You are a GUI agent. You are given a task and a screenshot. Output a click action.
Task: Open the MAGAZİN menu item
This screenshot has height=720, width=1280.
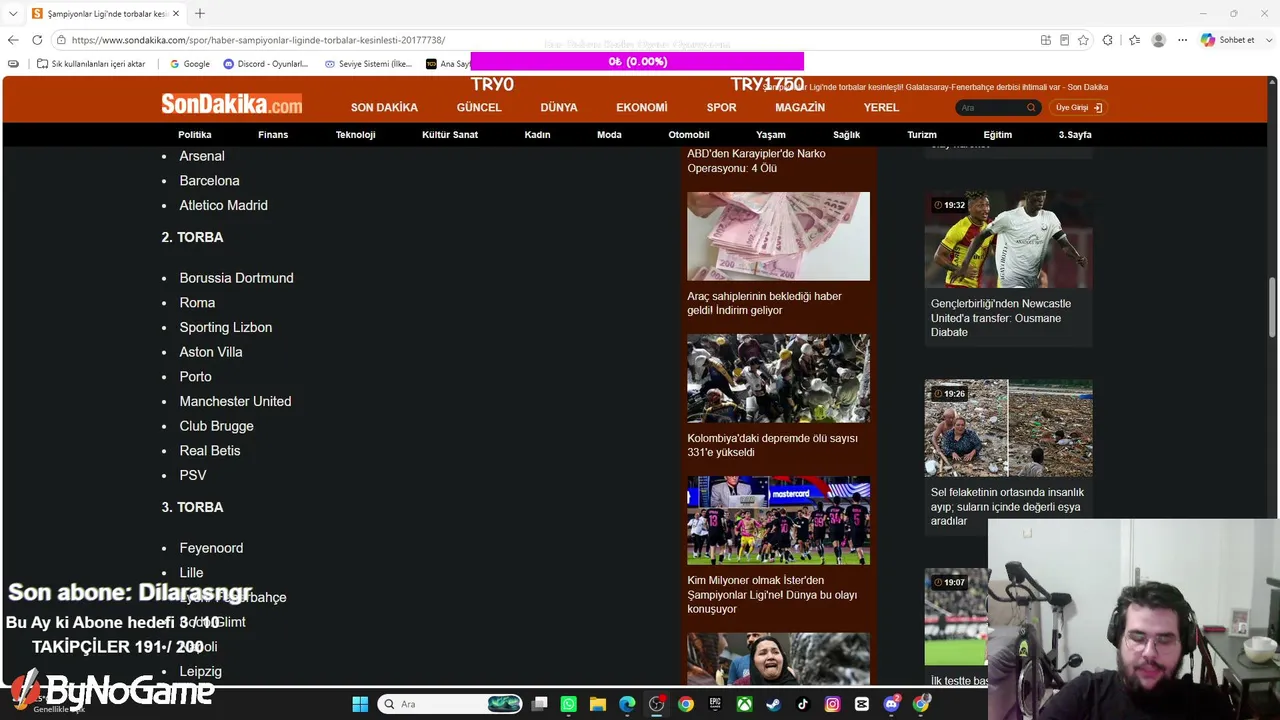[800, 107]
